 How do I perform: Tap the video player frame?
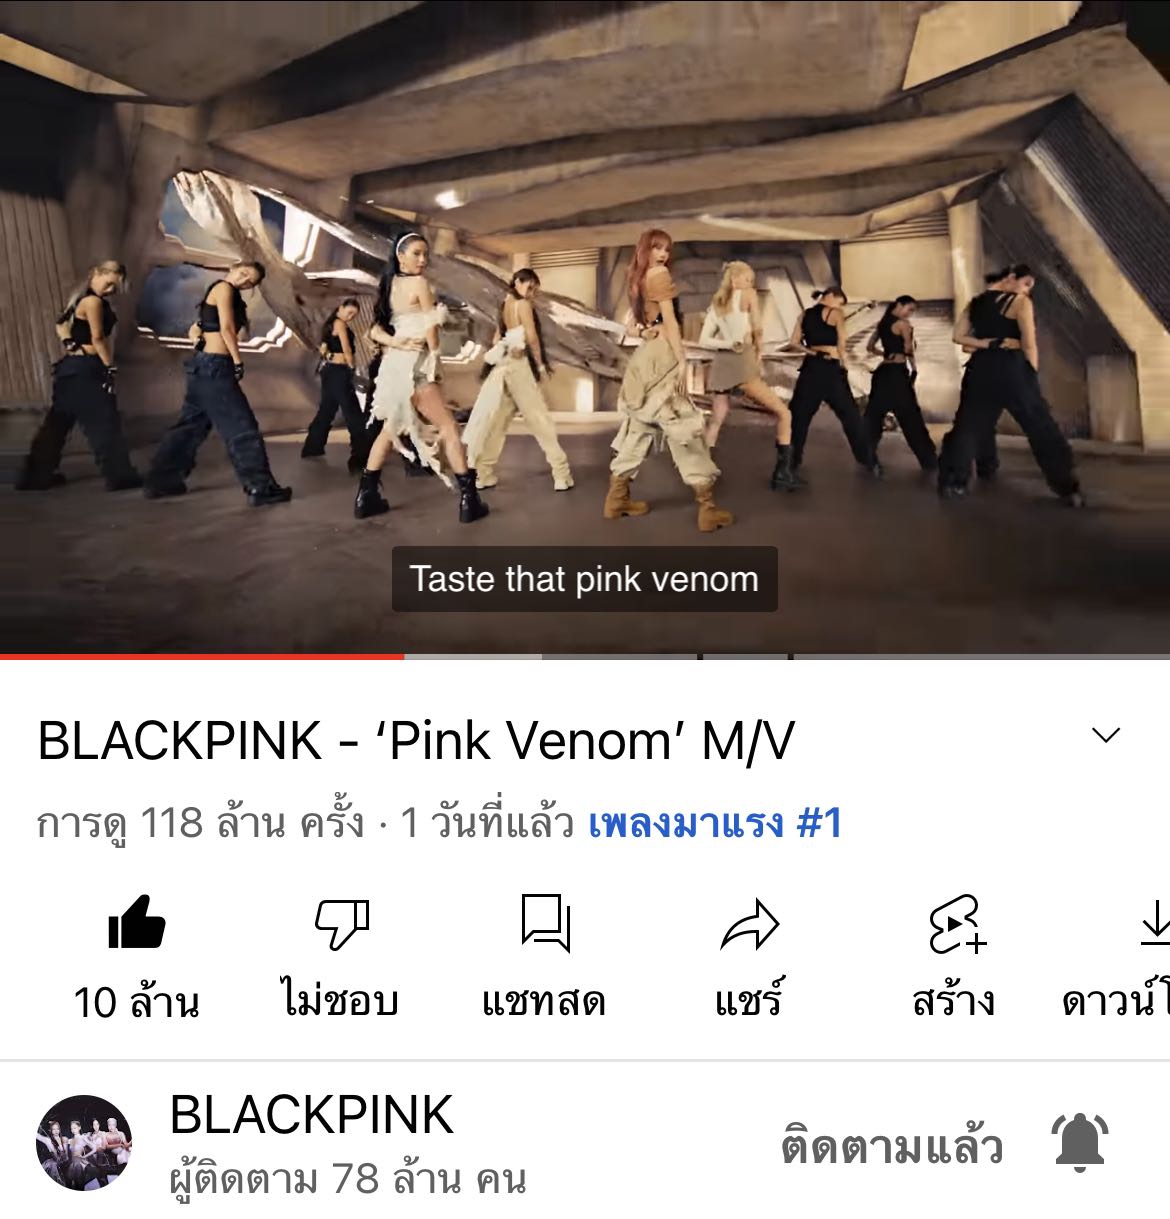click(x=585, y=327)
